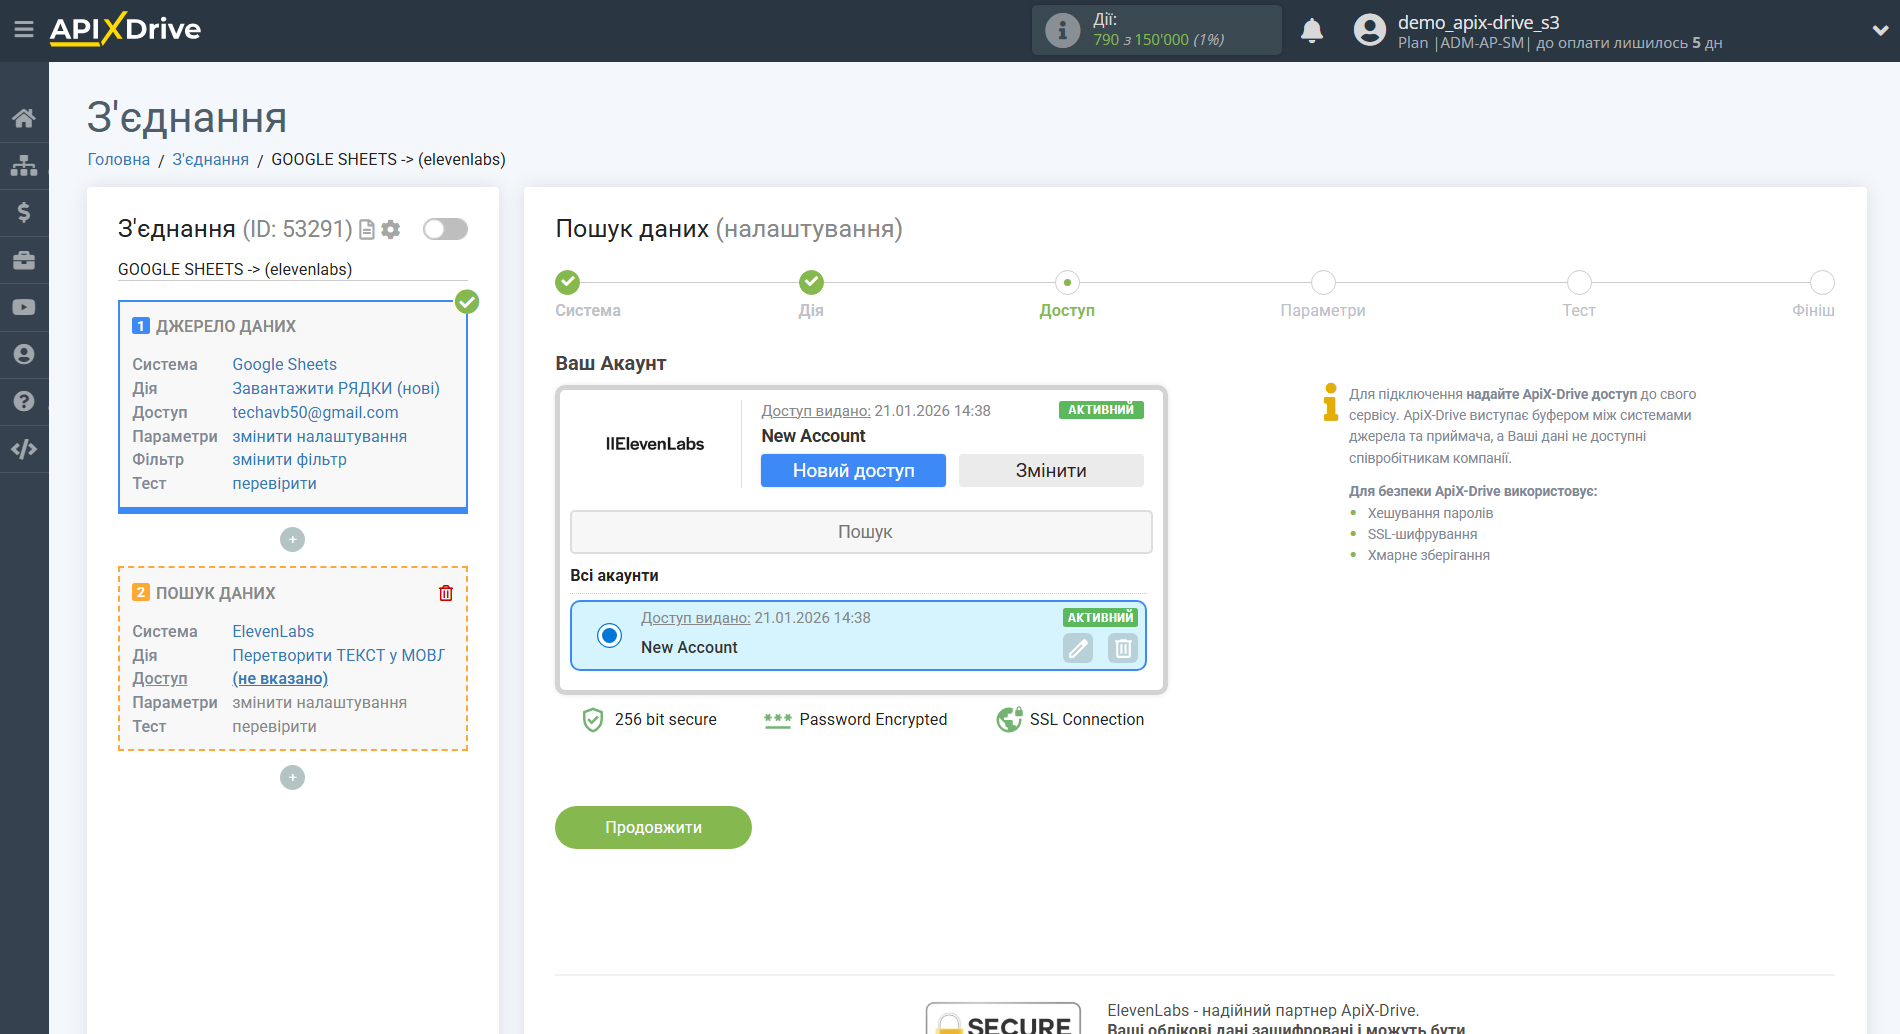Viewport: 1900px width, 1034px height.
Task: Select the New Account radio button
Action: (608, 635)
